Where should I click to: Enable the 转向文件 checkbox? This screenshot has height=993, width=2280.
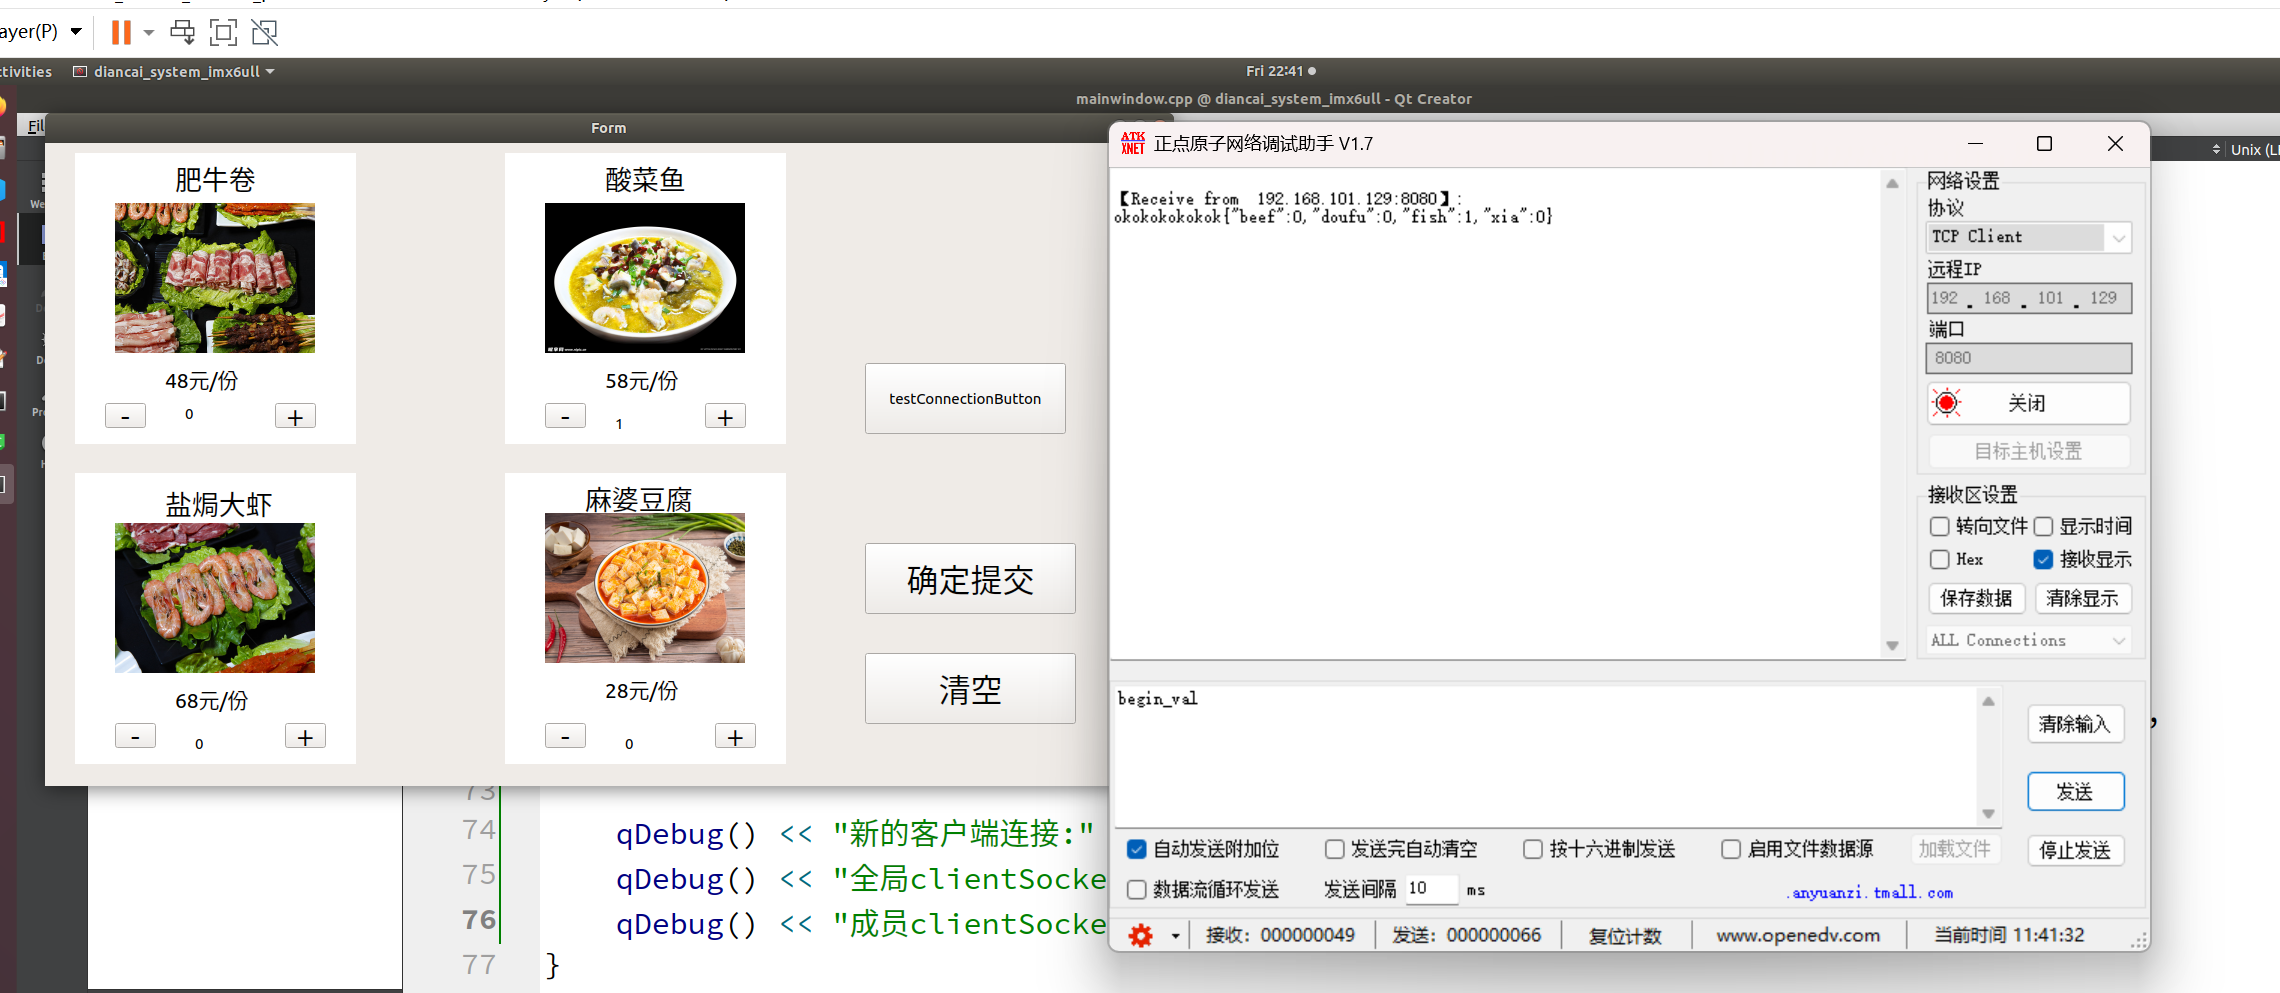pyautogui.click(x=1940, y=526)
